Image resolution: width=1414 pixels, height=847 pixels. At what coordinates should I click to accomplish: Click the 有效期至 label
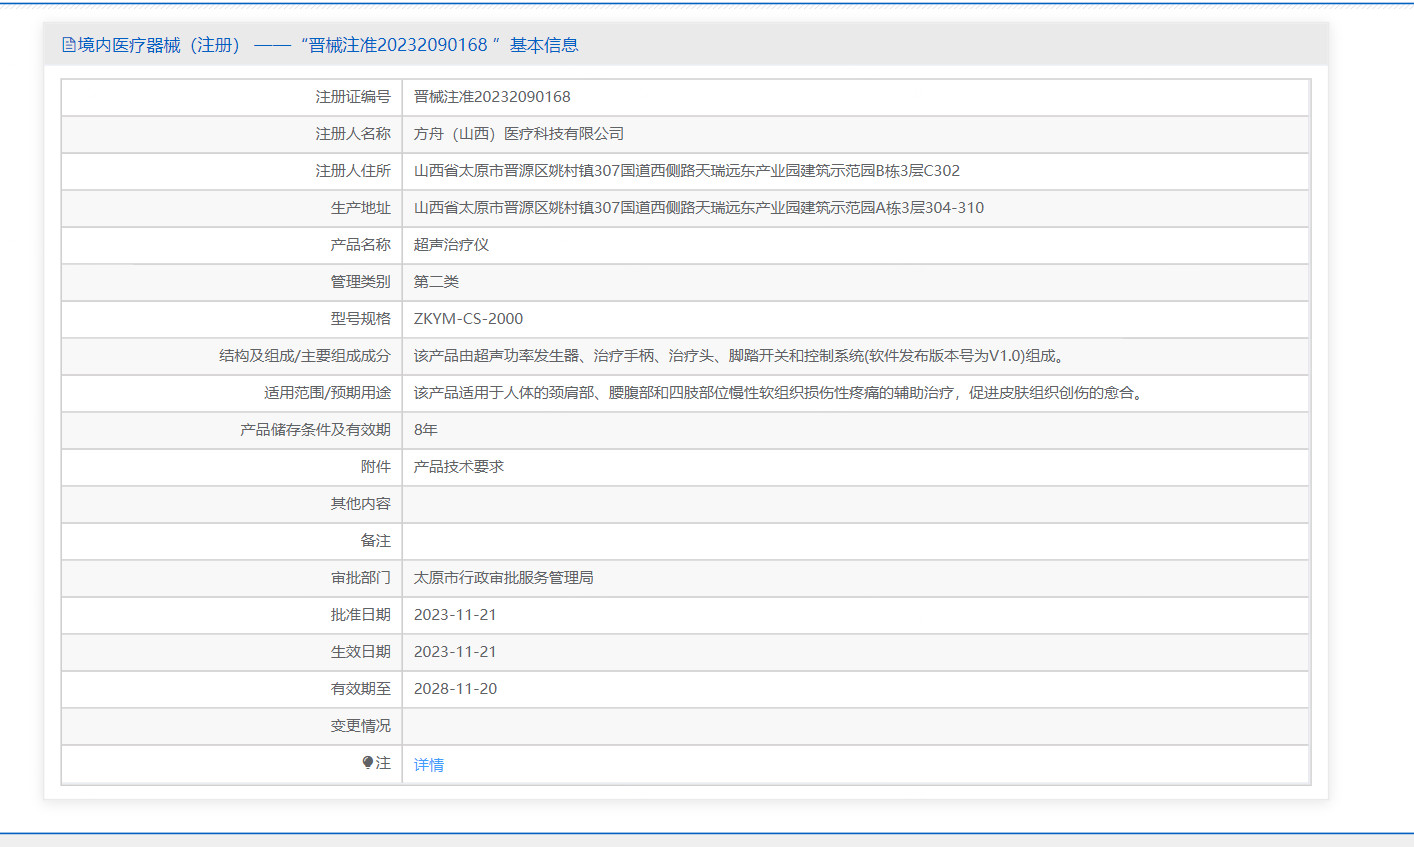coord(361,689)
